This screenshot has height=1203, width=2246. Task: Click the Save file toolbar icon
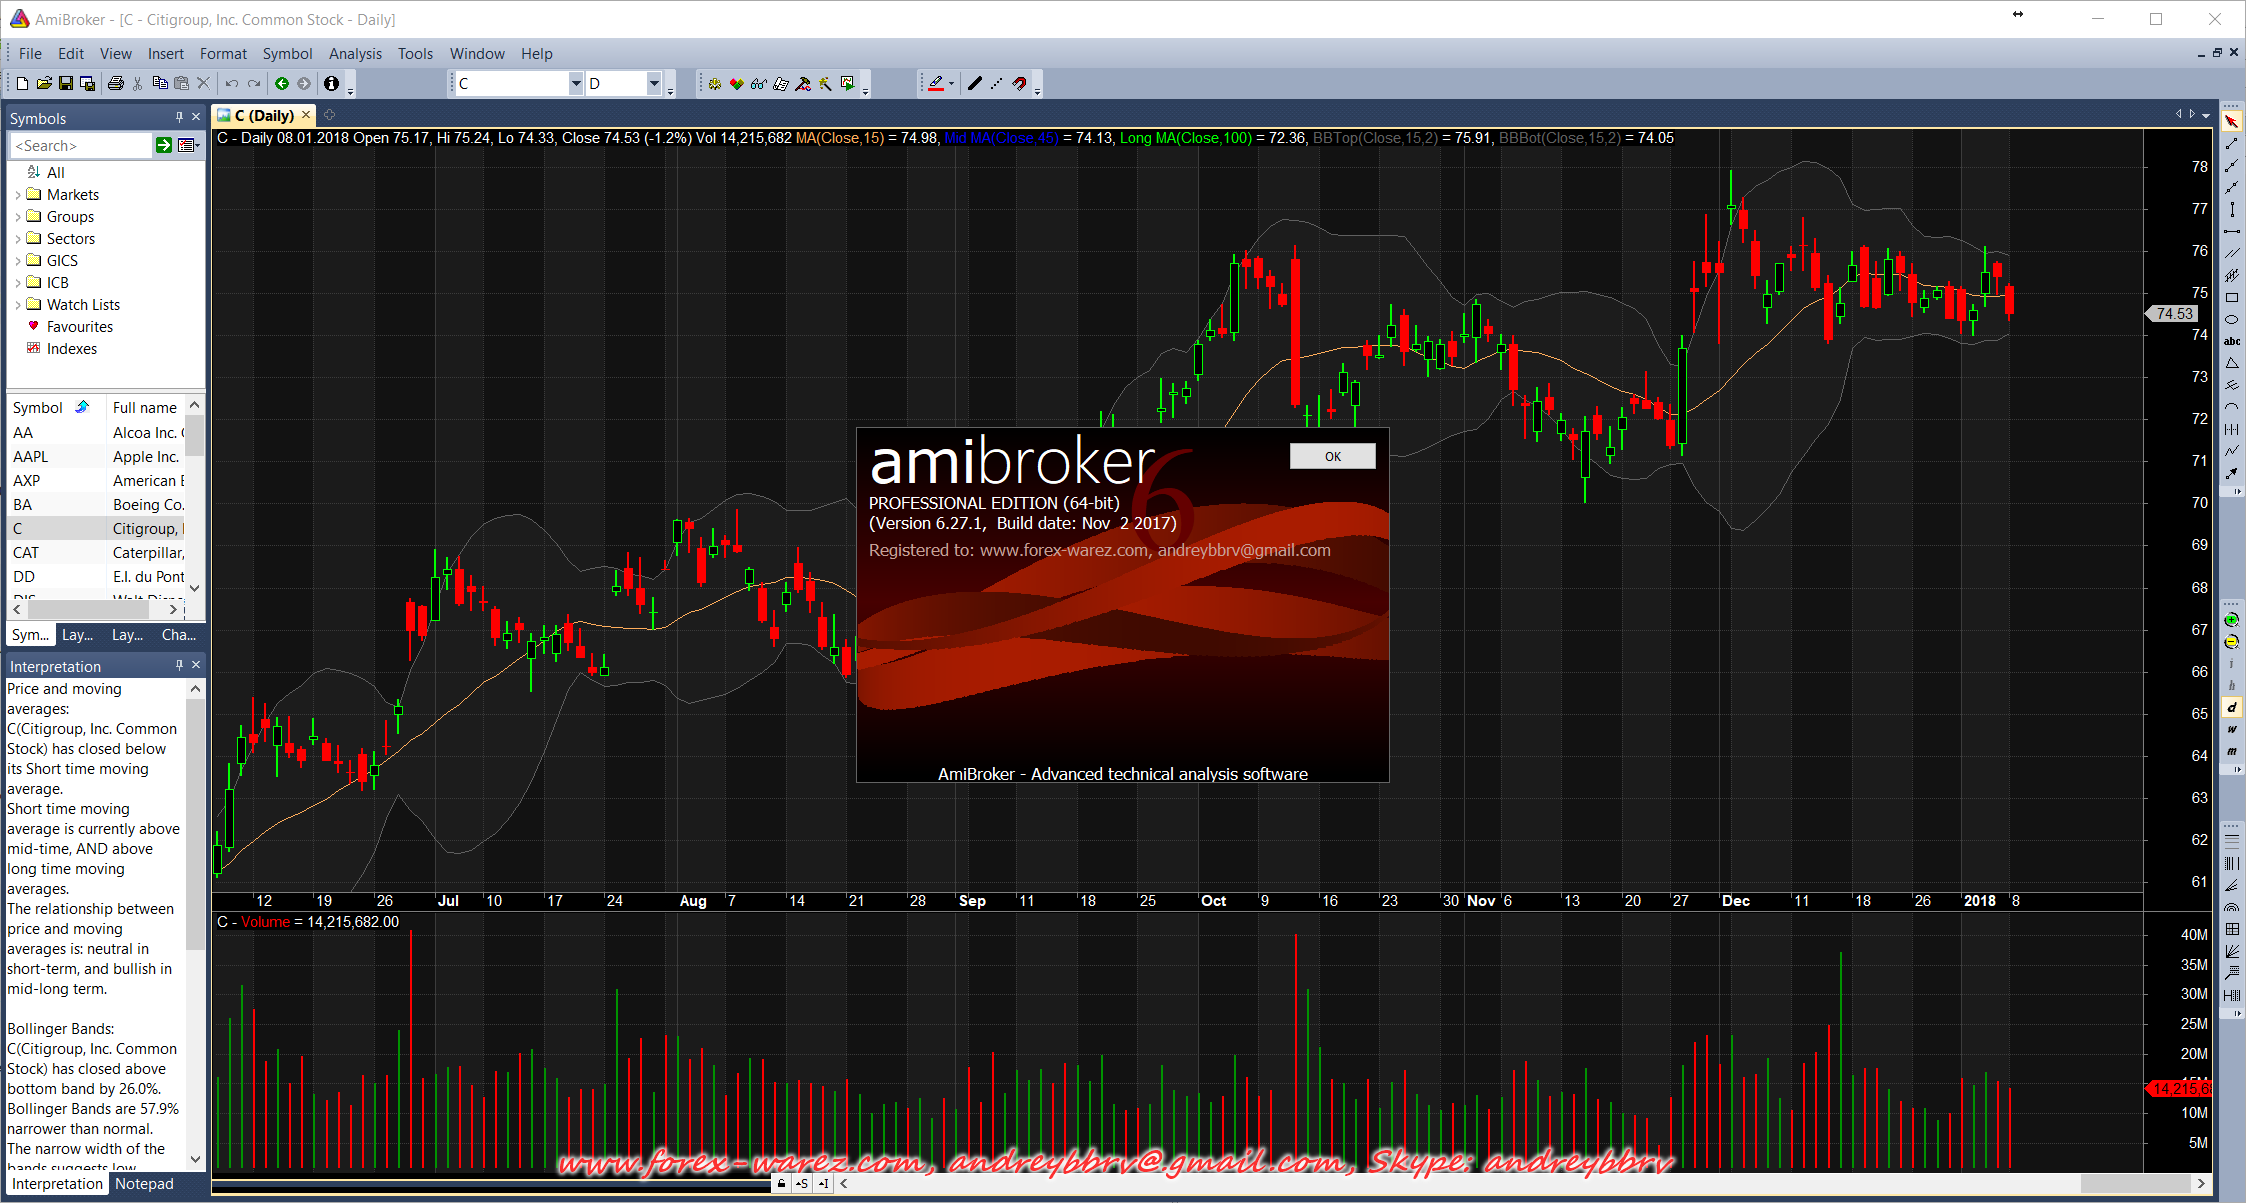tap(66, 84)
